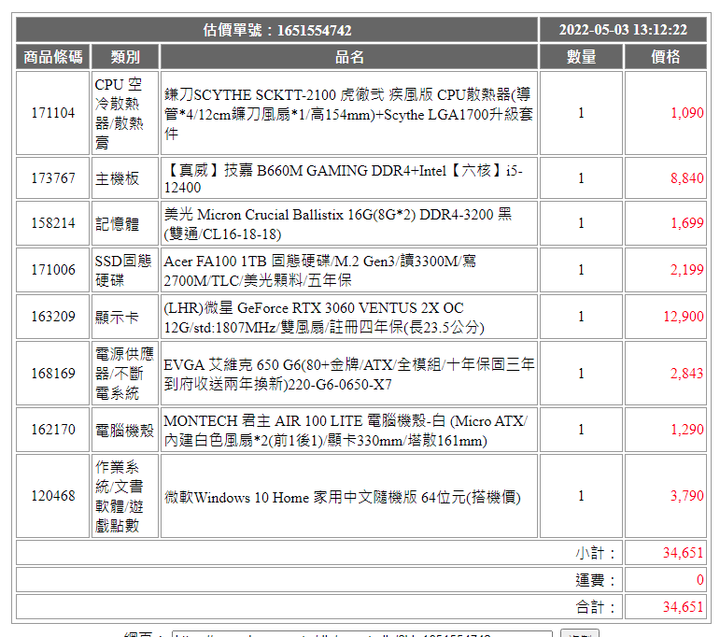Select barcode 171104
This screenshot has width=720, height=637.
53,113
